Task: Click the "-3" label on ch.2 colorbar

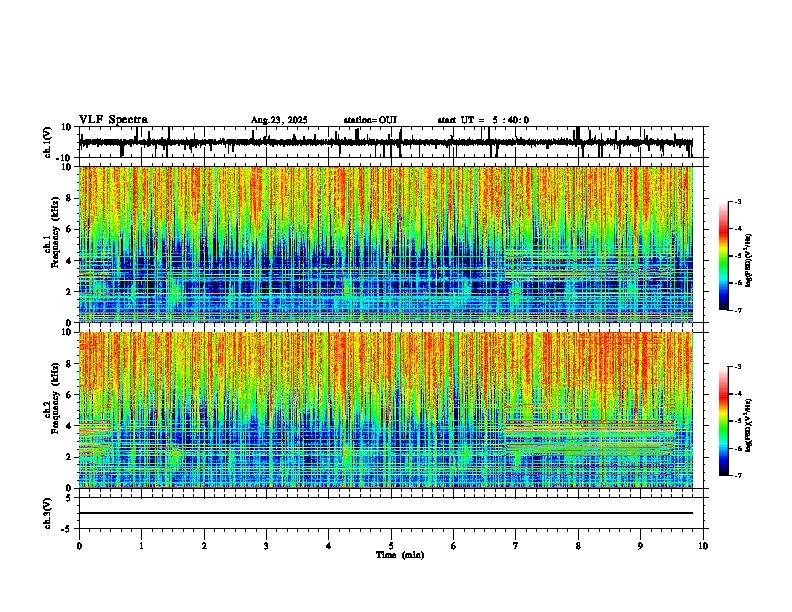Action: tap(738, 367)
